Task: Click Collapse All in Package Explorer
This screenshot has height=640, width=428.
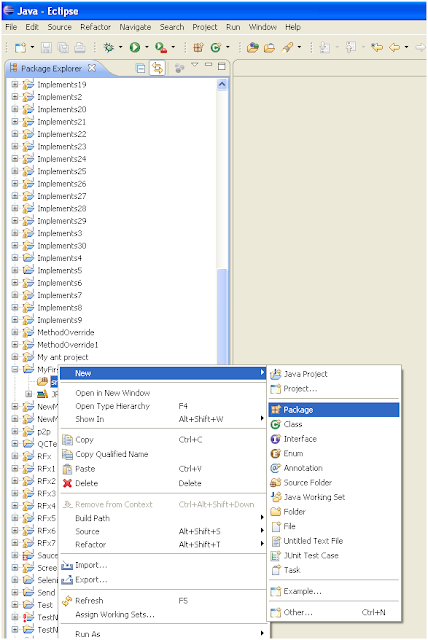Action: click(140, 68)
